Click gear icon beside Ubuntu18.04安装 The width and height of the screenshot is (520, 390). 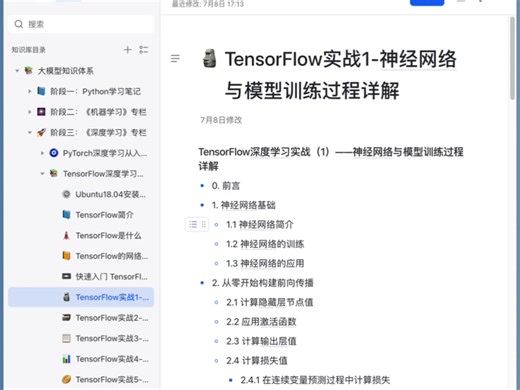tap(66, 194)
